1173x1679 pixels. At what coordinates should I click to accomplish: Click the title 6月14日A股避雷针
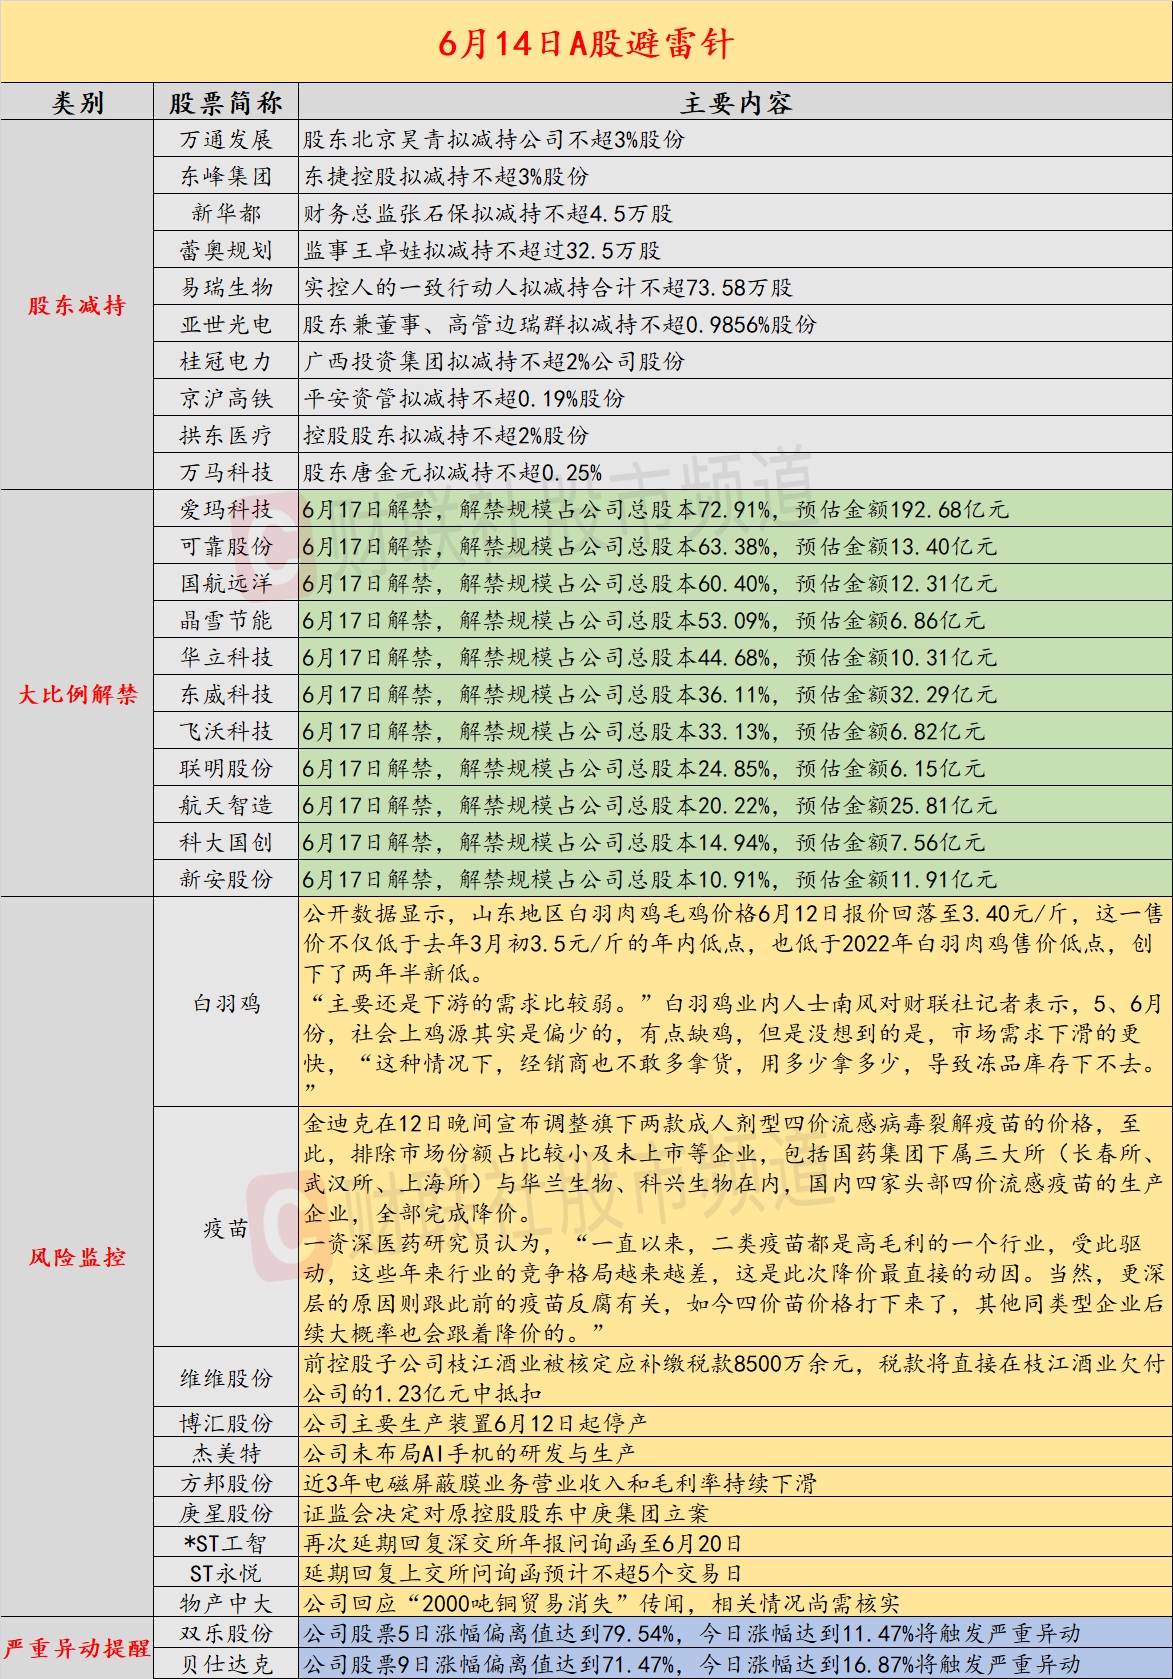pos(586,44)
